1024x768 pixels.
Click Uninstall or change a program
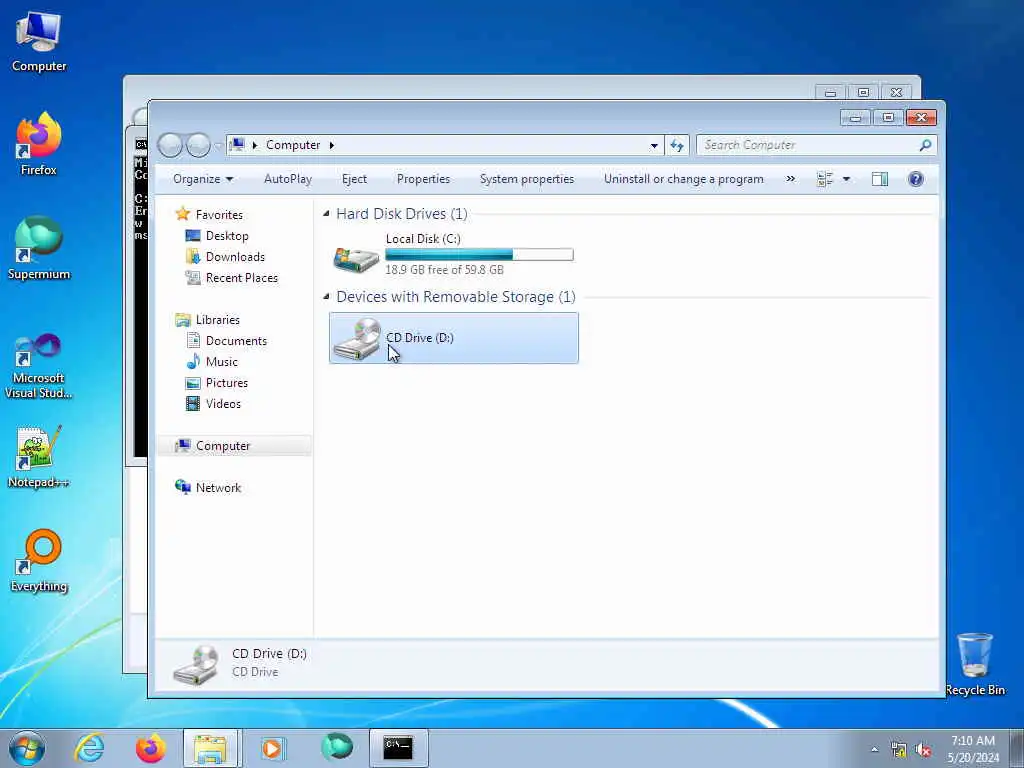[683, 179]
